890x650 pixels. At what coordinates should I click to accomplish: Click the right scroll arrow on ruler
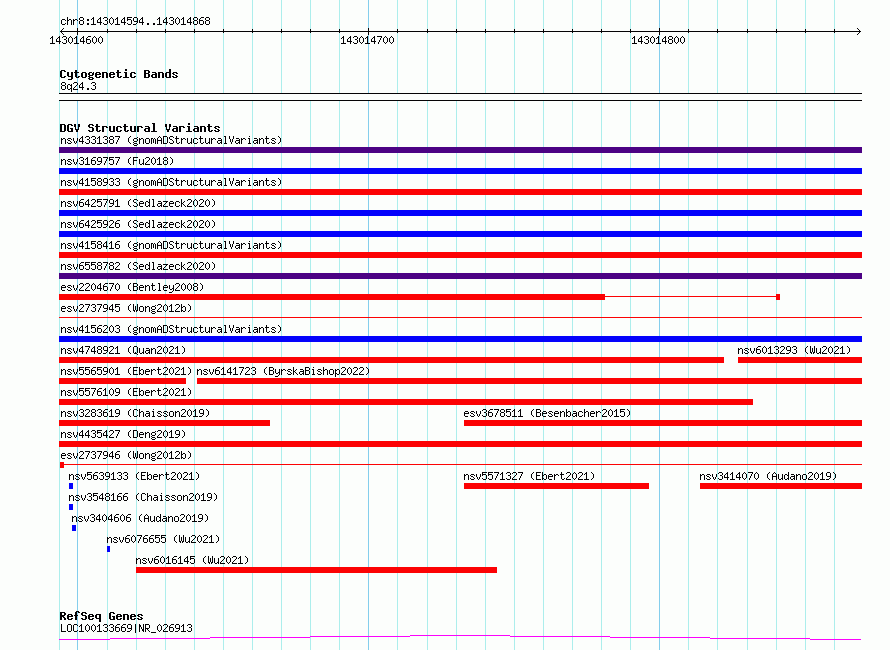click(858, 31)
